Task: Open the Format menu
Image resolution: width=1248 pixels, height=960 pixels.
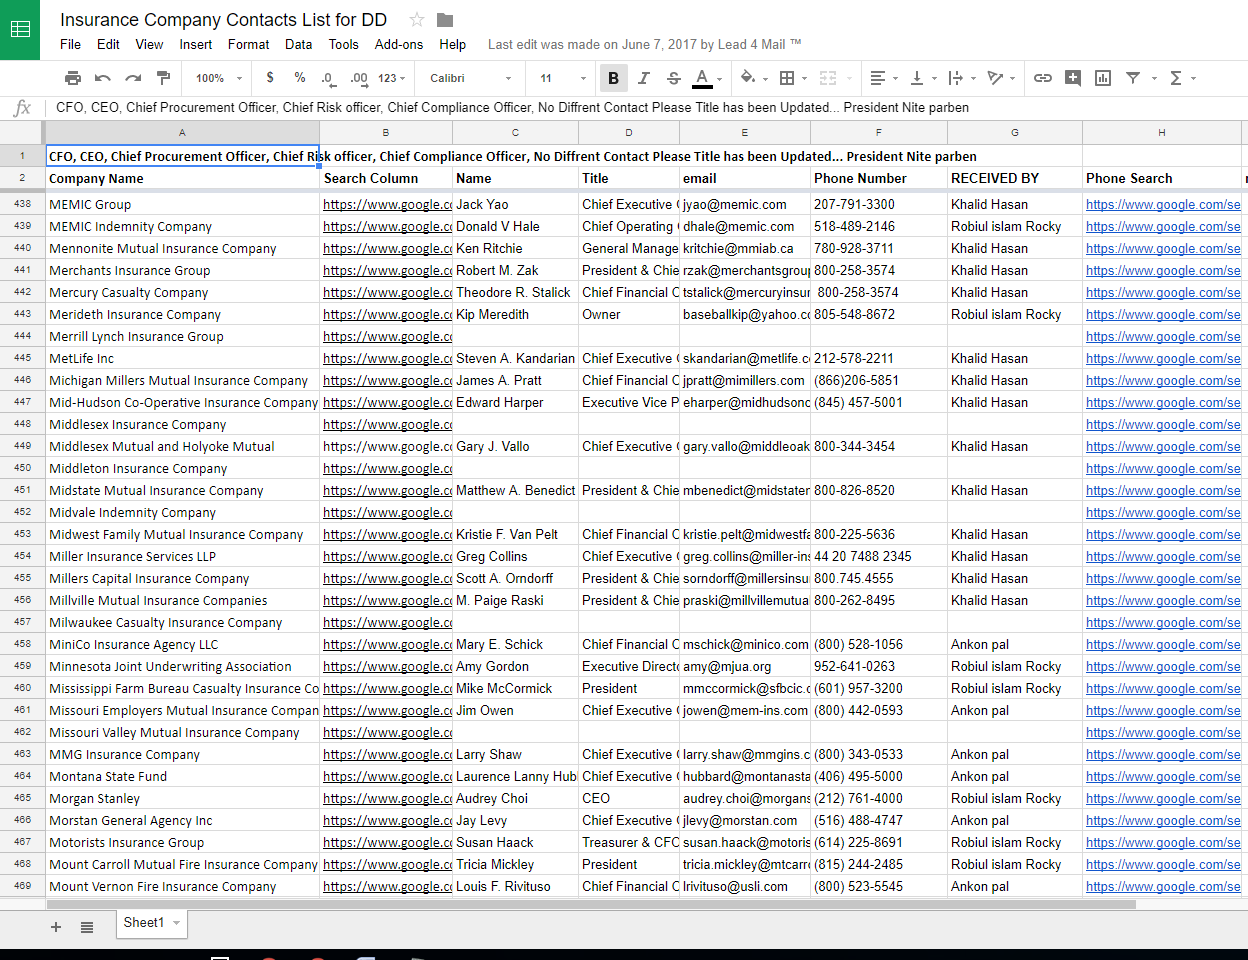Action: tap(248, 44)
